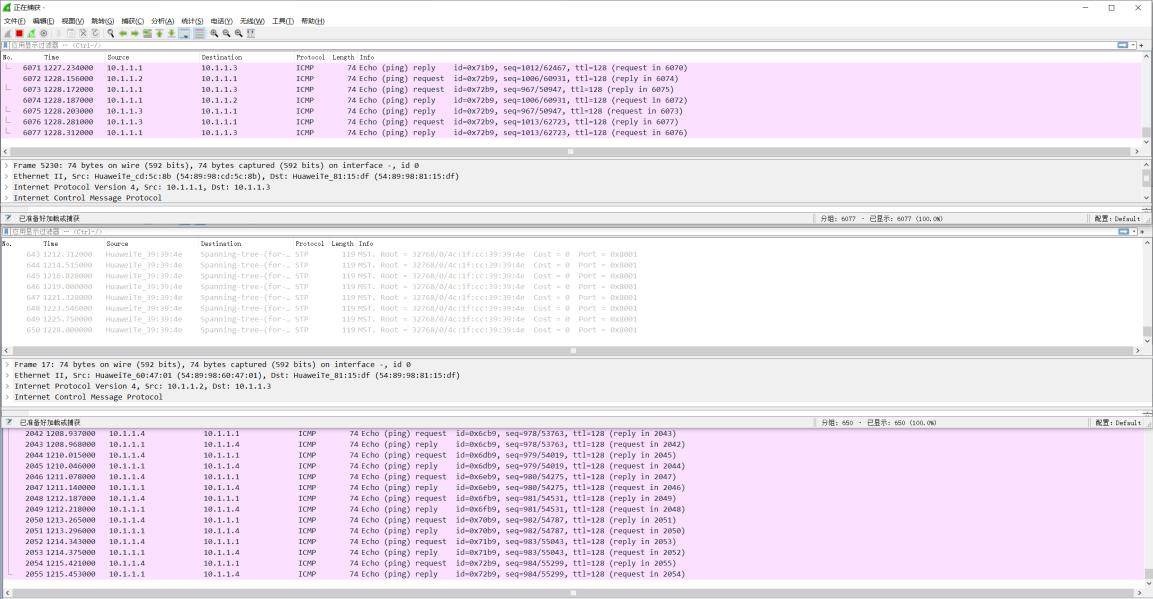This screenshot has height=599, width=1153.
Task: Toggle auto-scroll during live capture
Action: coord(185,33)
